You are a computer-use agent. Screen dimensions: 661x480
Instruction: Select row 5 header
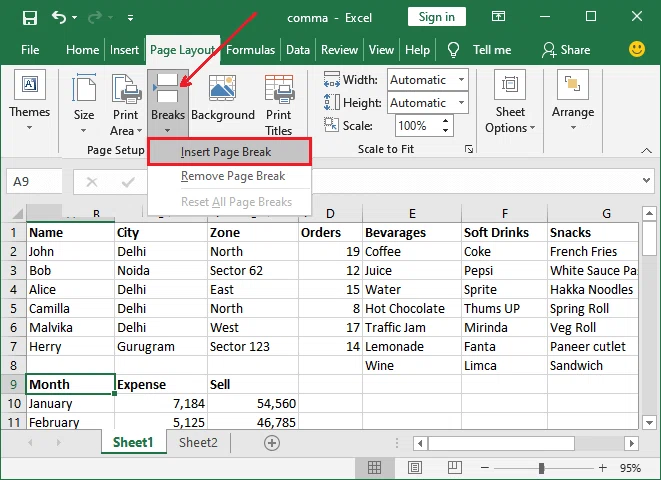click(x=13, y=308)
